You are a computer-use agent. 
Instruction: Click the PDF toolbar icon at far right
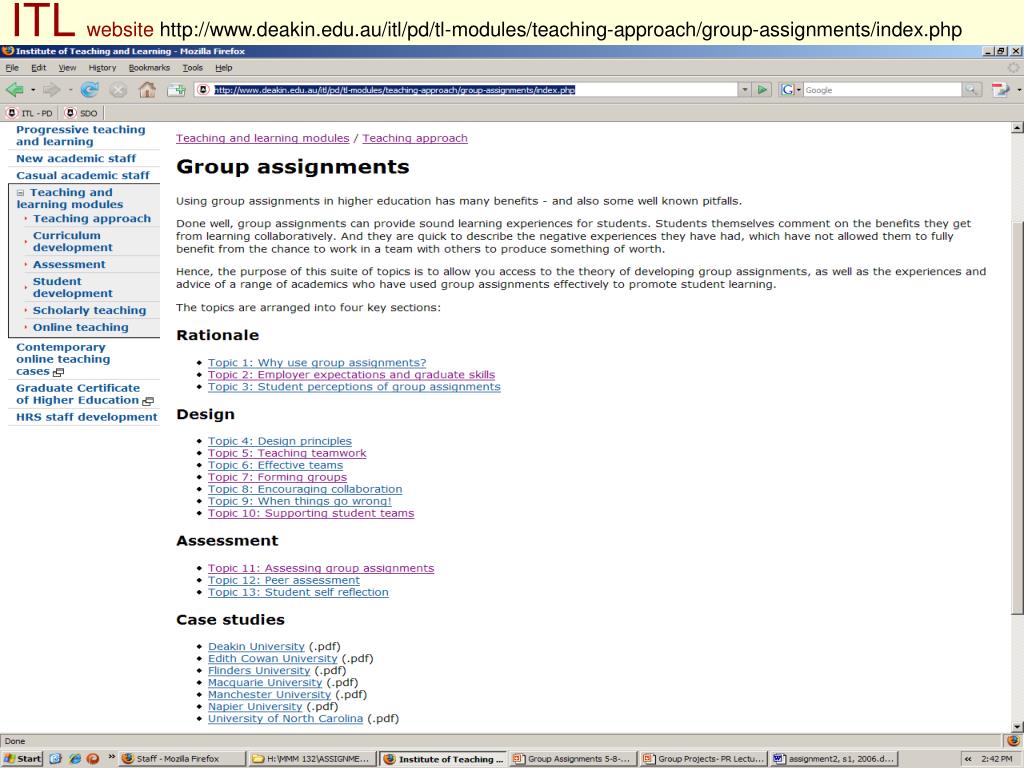pyautogui.click(x=1000, y=89)
